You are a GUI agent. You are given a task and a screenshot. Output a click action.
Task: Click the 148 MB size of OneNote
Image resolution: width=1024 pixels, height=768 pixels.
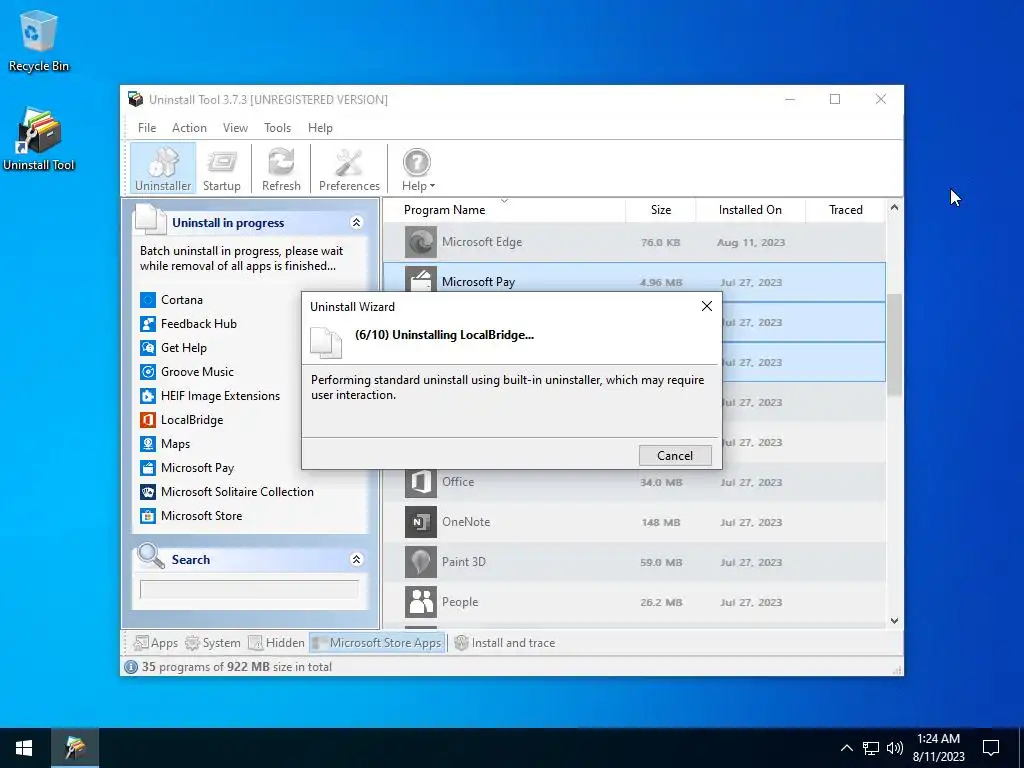coord(661,522)
